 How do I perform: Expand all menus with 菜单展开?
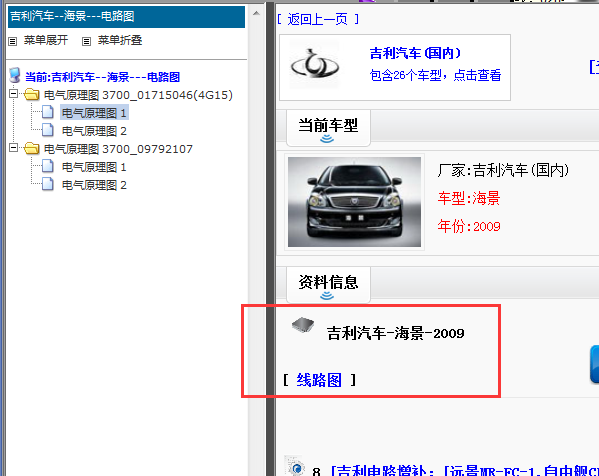[46, 40]
